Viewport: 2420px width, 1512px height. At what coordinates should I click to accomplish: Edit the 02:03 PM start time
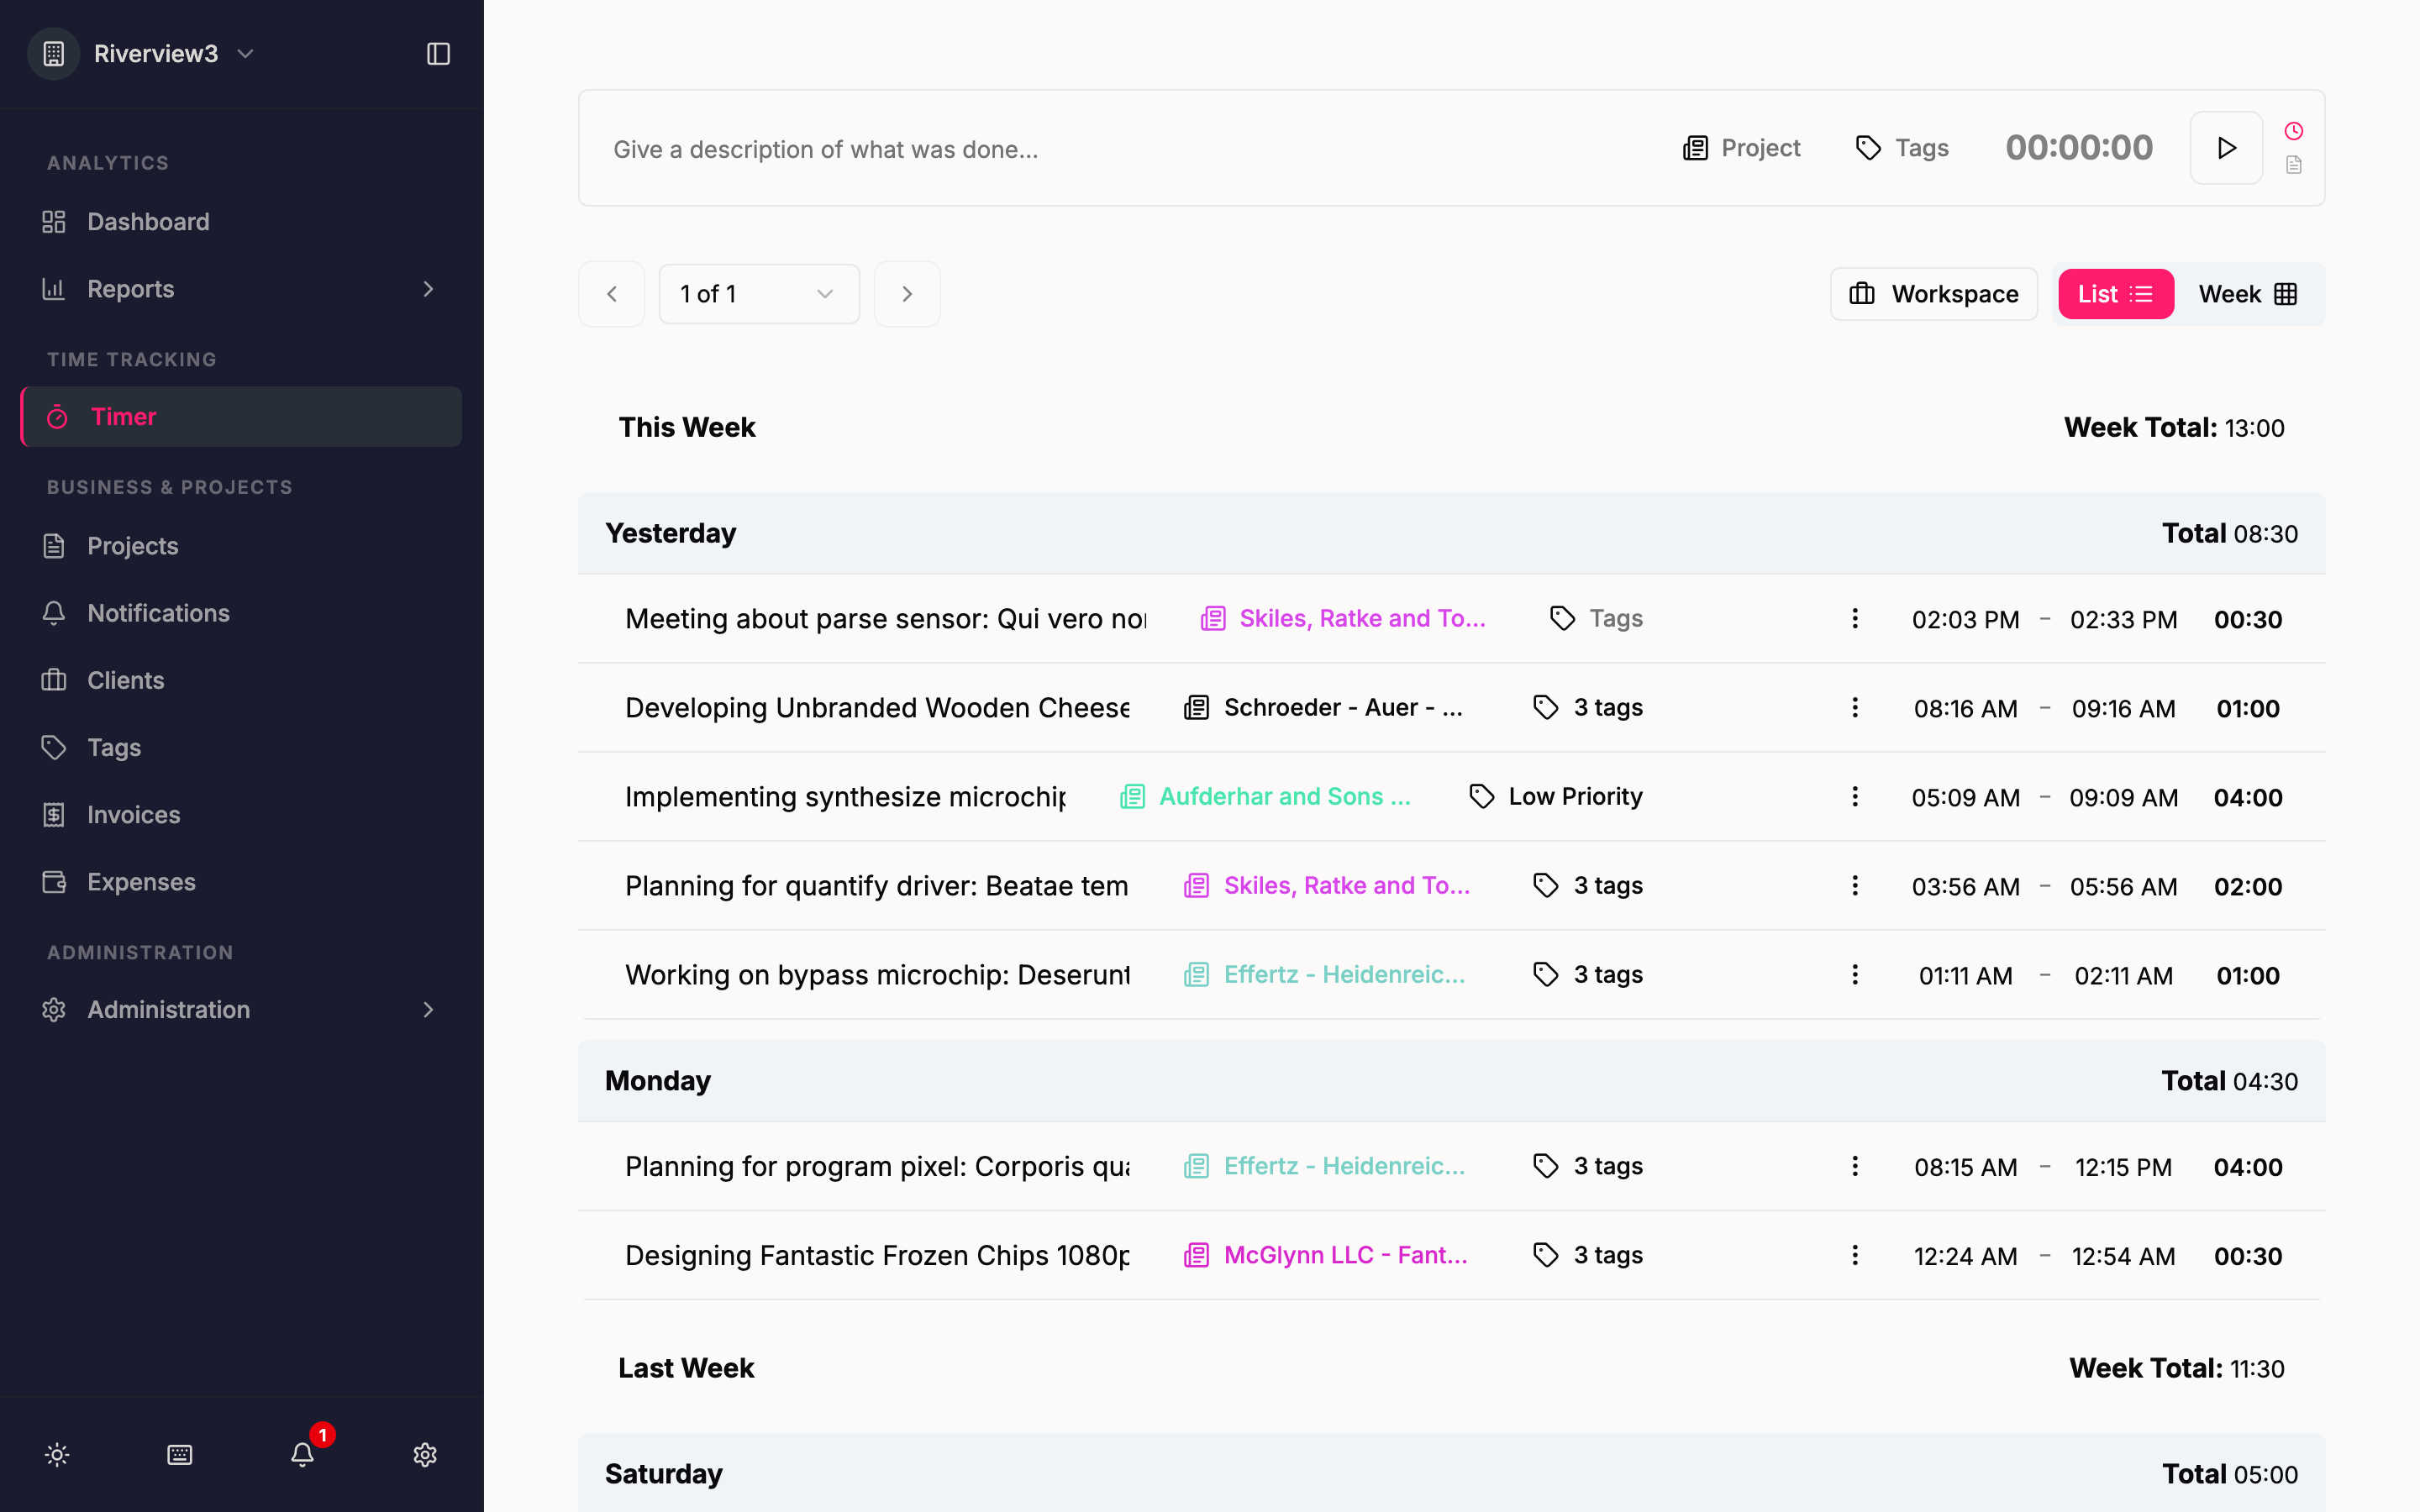click(1965, 620)
